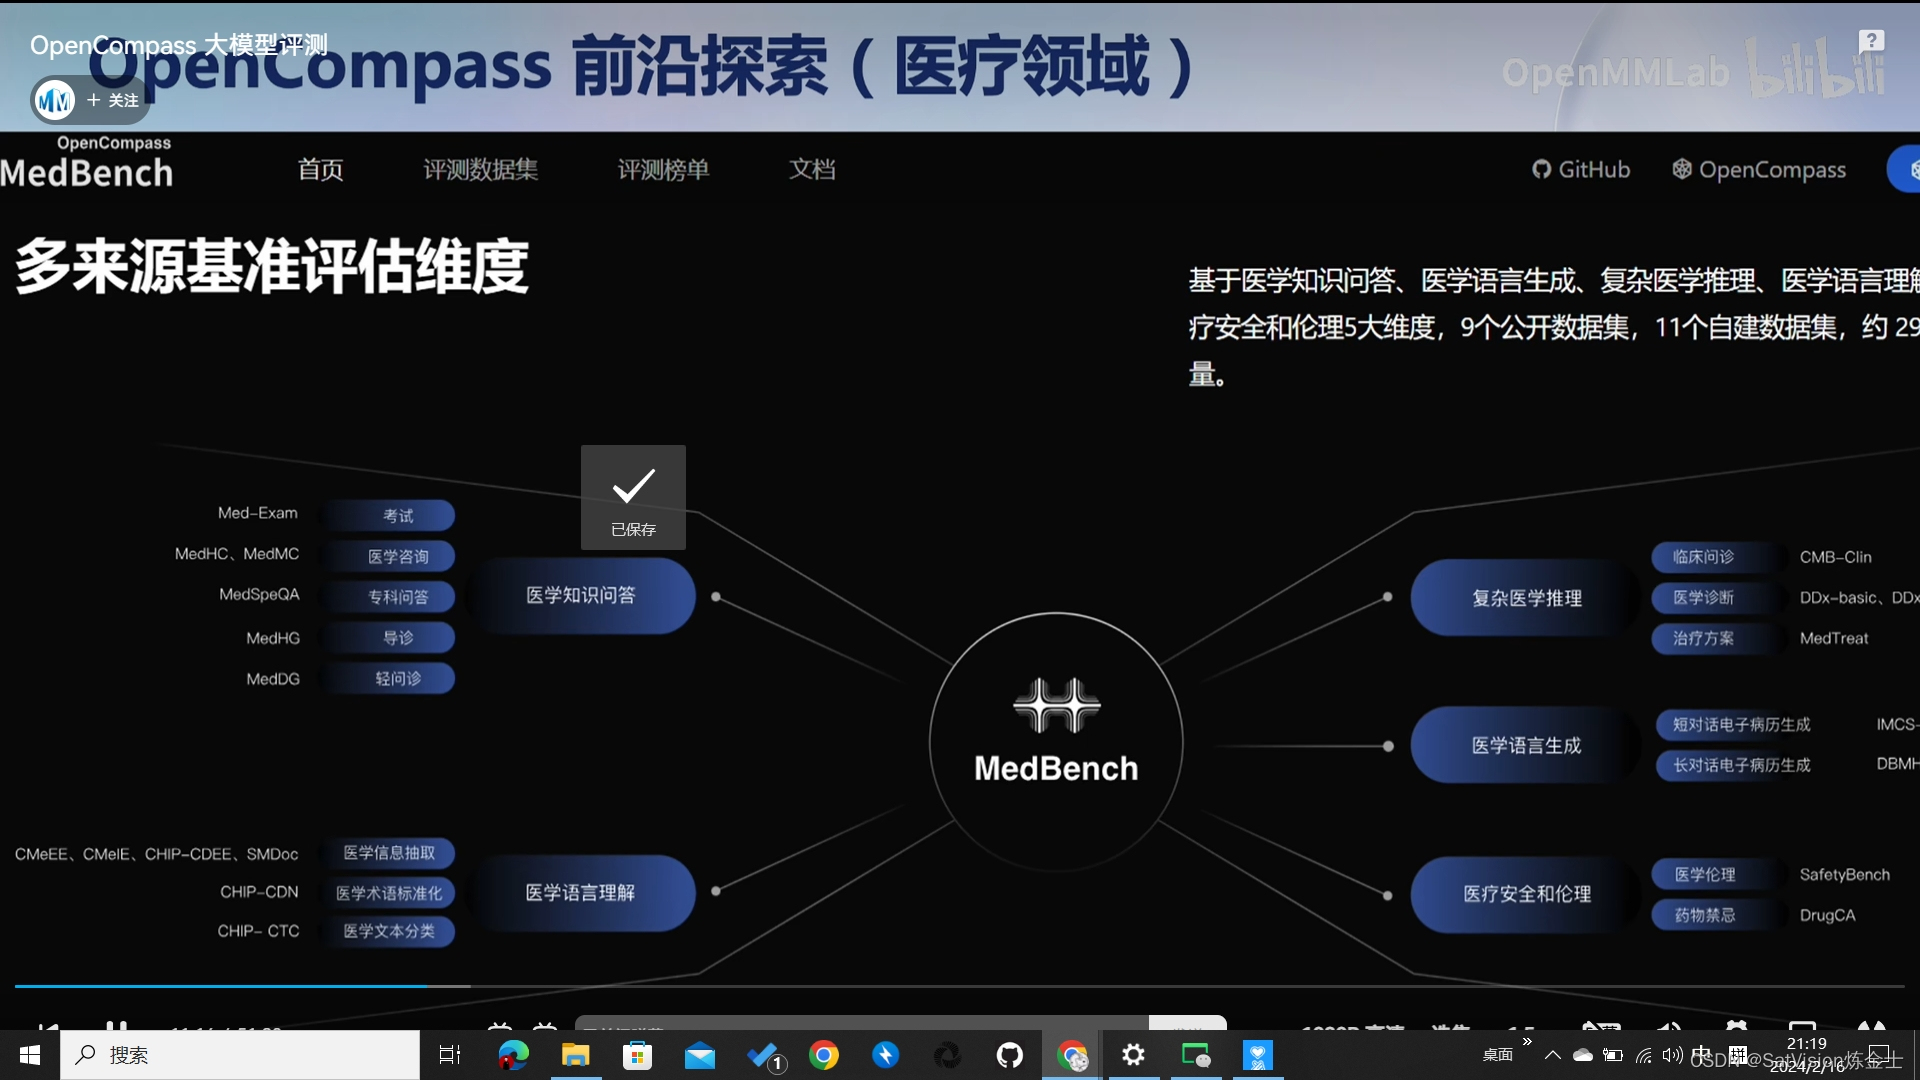Show hidden system tray icons
The image size is (1920, 1080).
(1552, 1055)
